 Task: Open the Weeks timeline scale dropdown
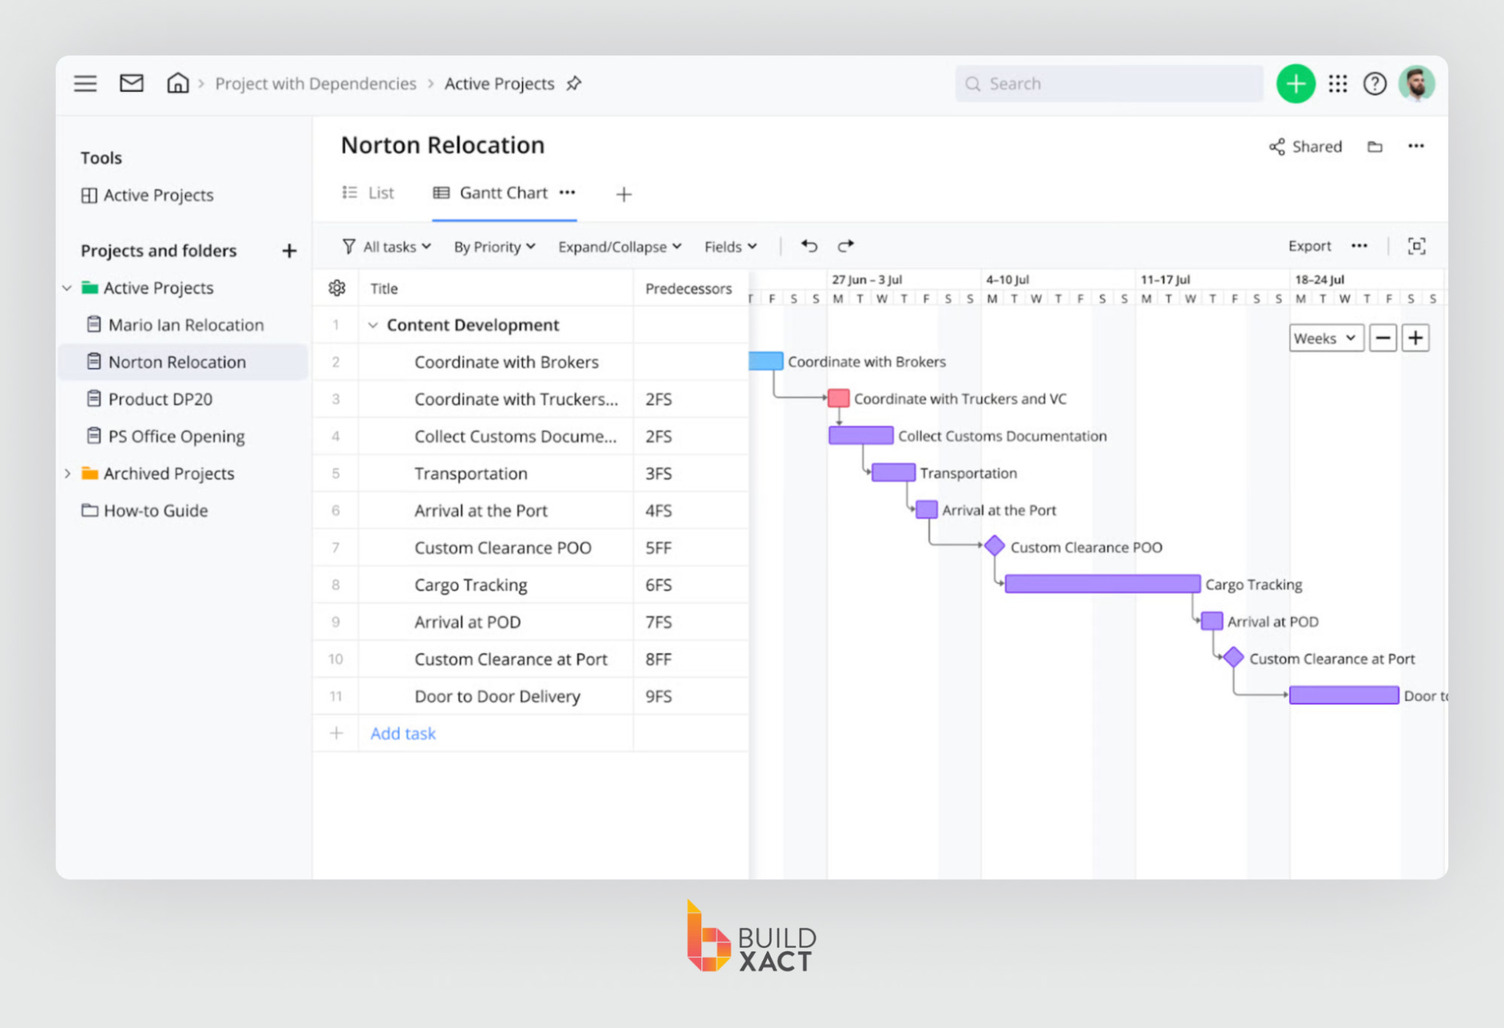click(1325, 337)
